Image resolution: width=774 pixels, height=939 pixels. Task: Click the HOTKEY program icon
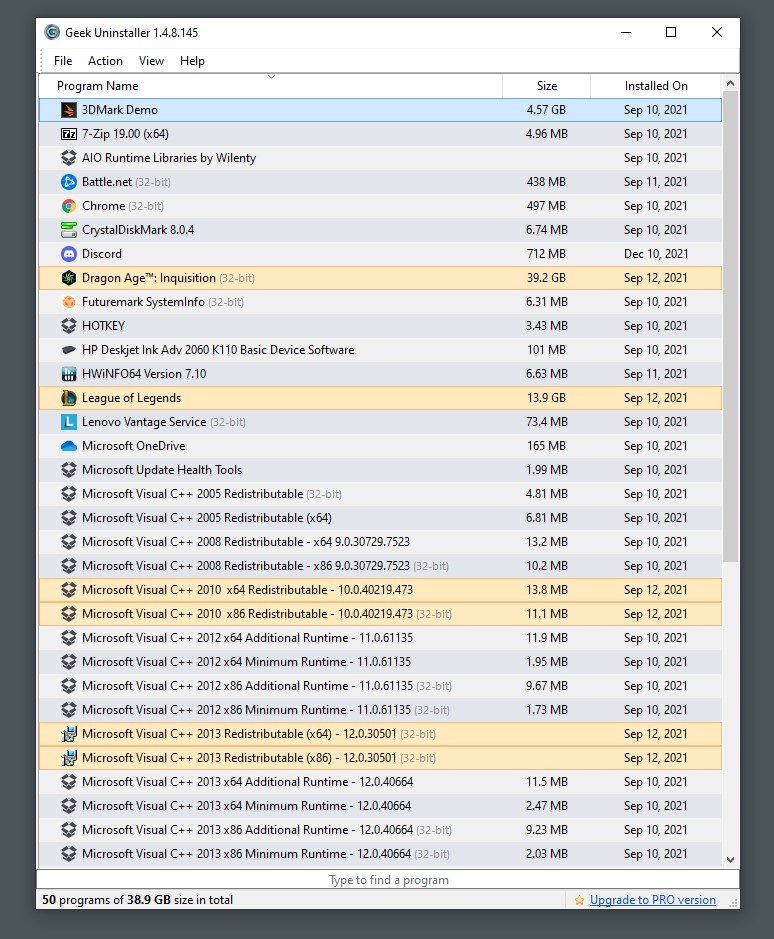pos(69,326)
